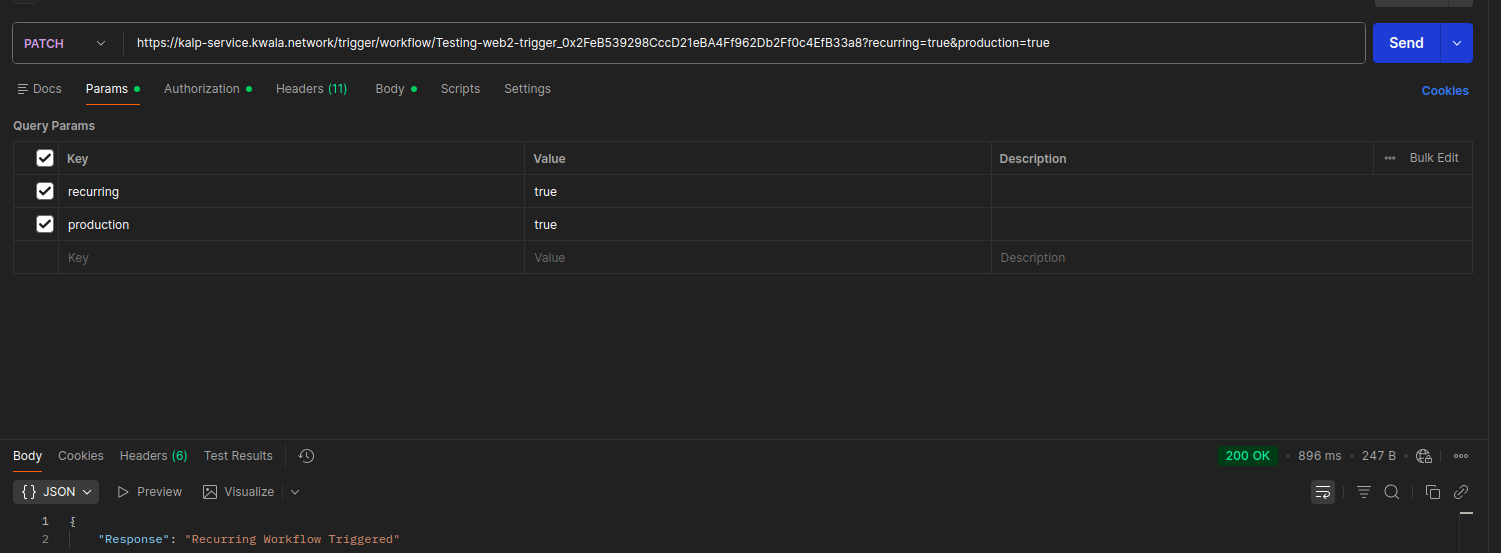1501x553 pixels.
Task: Select the Params tab
Action: point(112,89)
